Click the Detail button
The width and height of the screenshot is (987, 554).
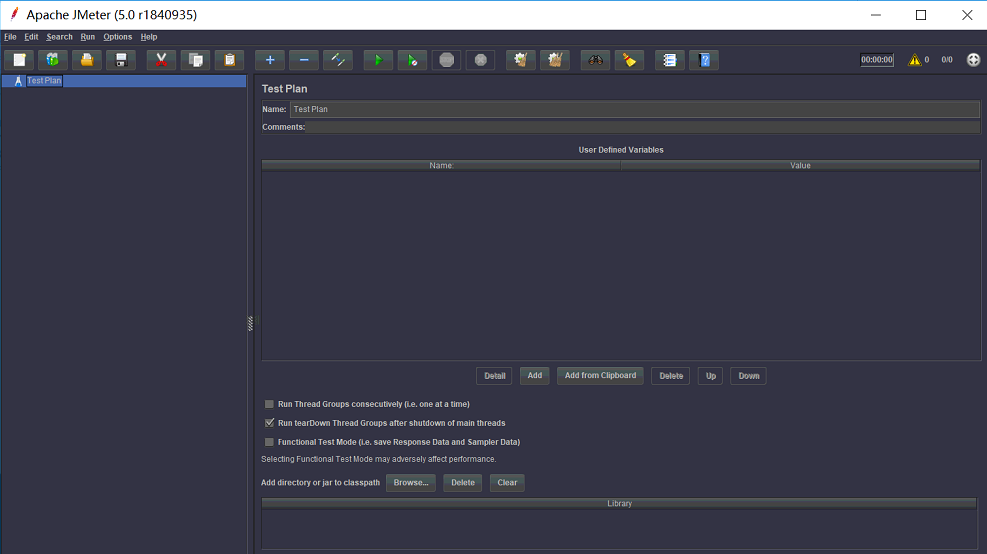pos(494,376)
